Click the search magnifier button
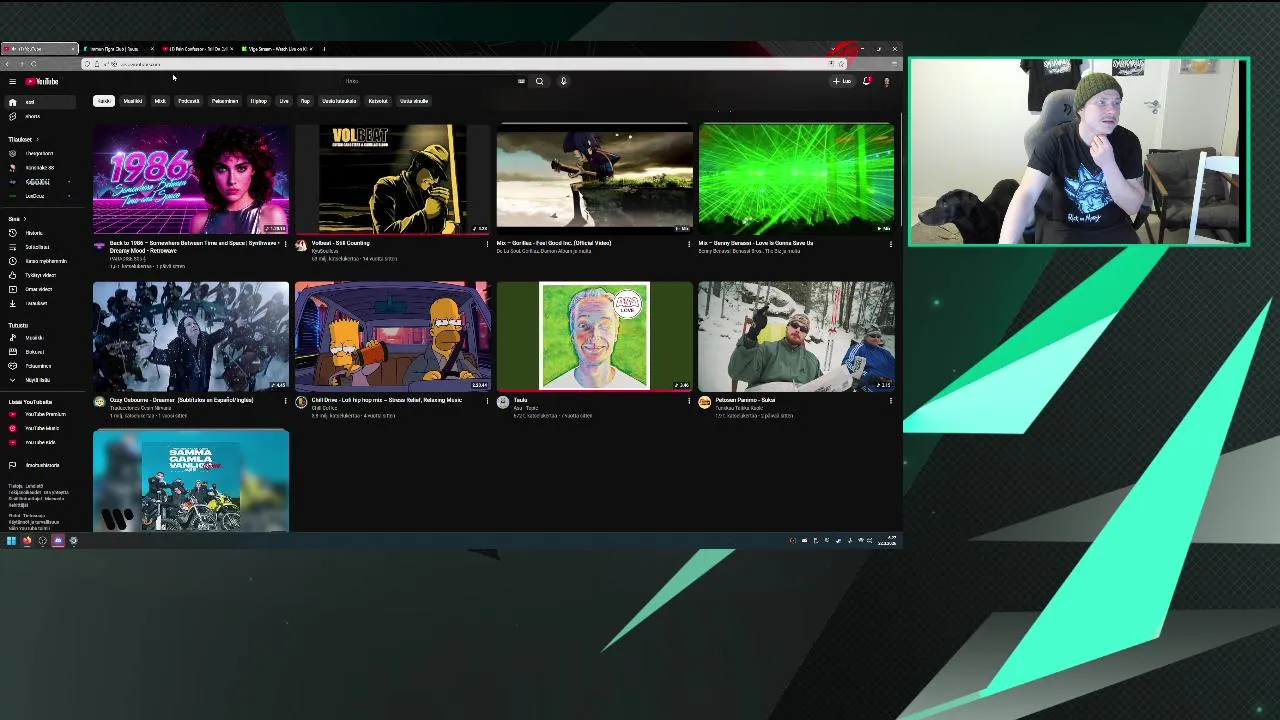 pos(539,81)
